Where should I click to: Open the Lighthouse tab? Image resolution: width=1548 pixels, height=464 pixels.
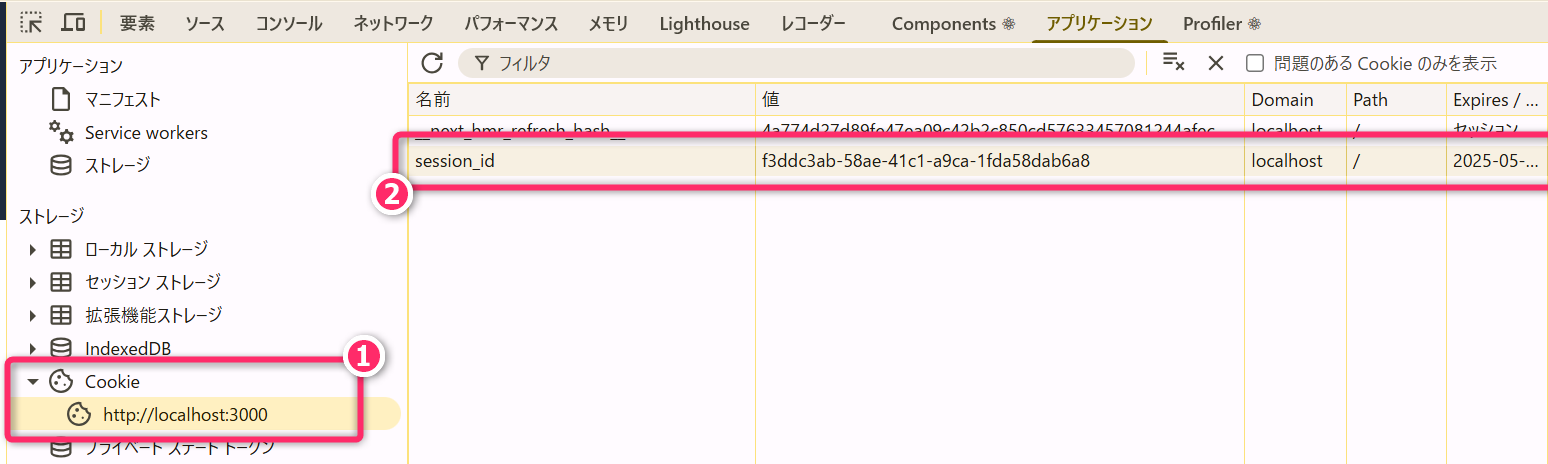pyautogui.click(x=704, y=23)
